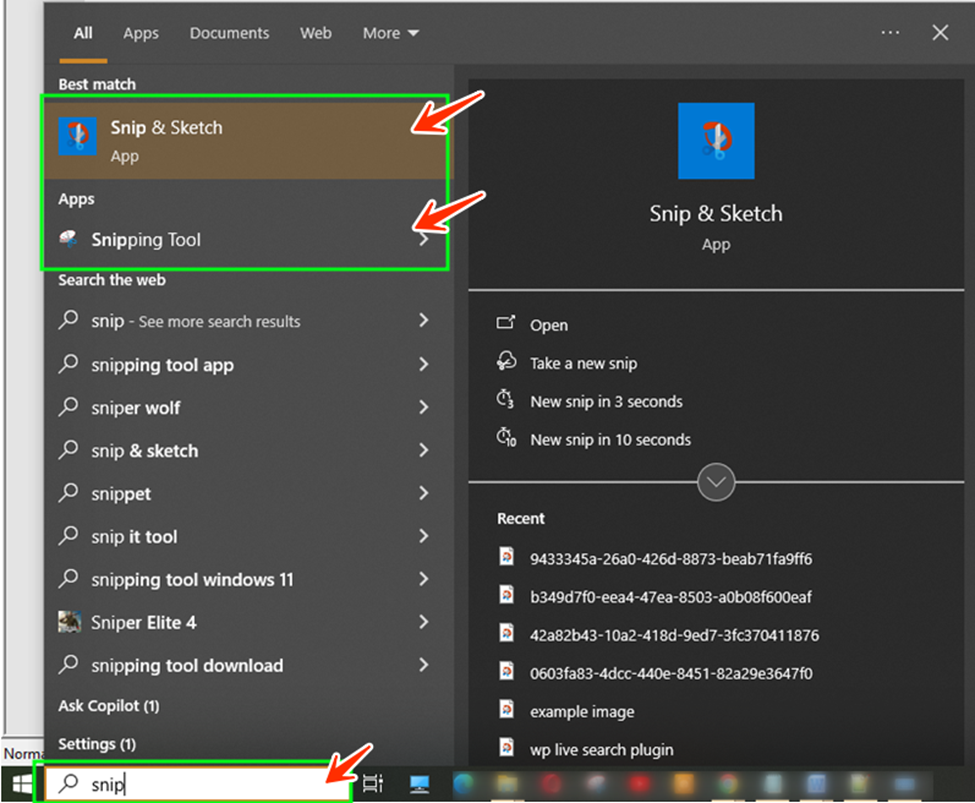Expand the 'snipping tool app' chevron
The image size is (975, 803).
pos(423,364)
